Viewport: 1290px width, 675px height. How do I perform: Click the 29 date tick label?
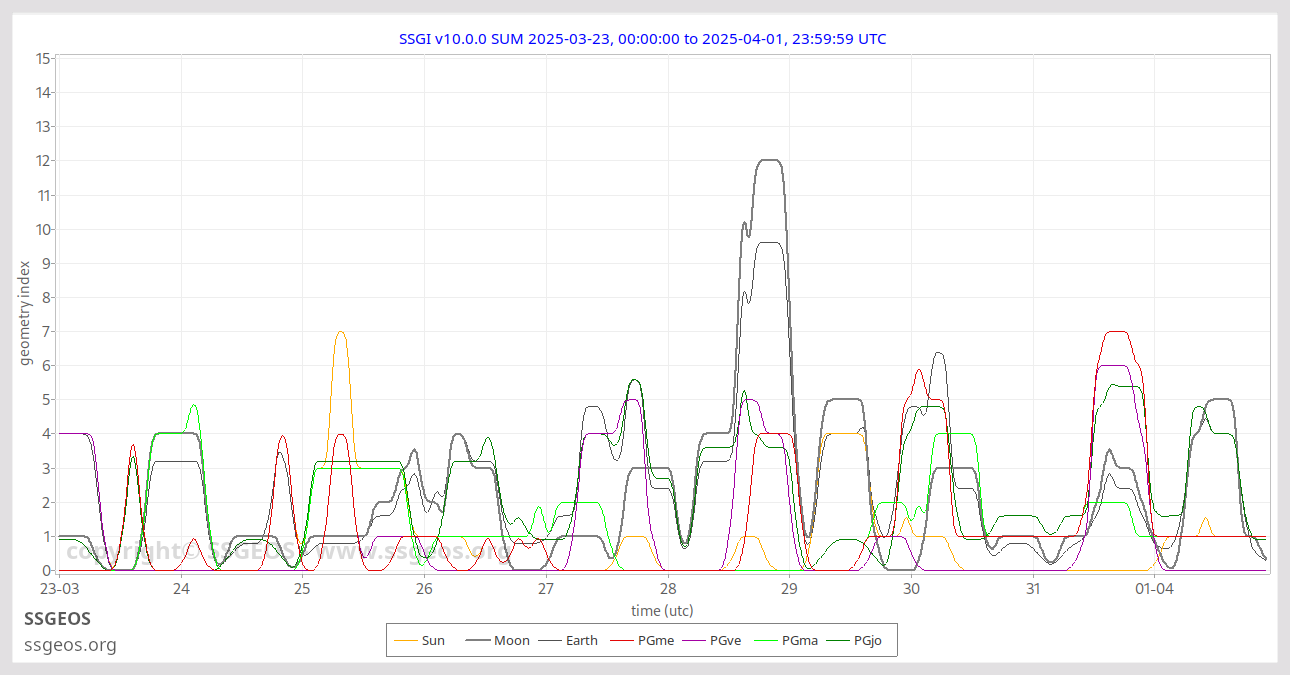pos(789,589)
